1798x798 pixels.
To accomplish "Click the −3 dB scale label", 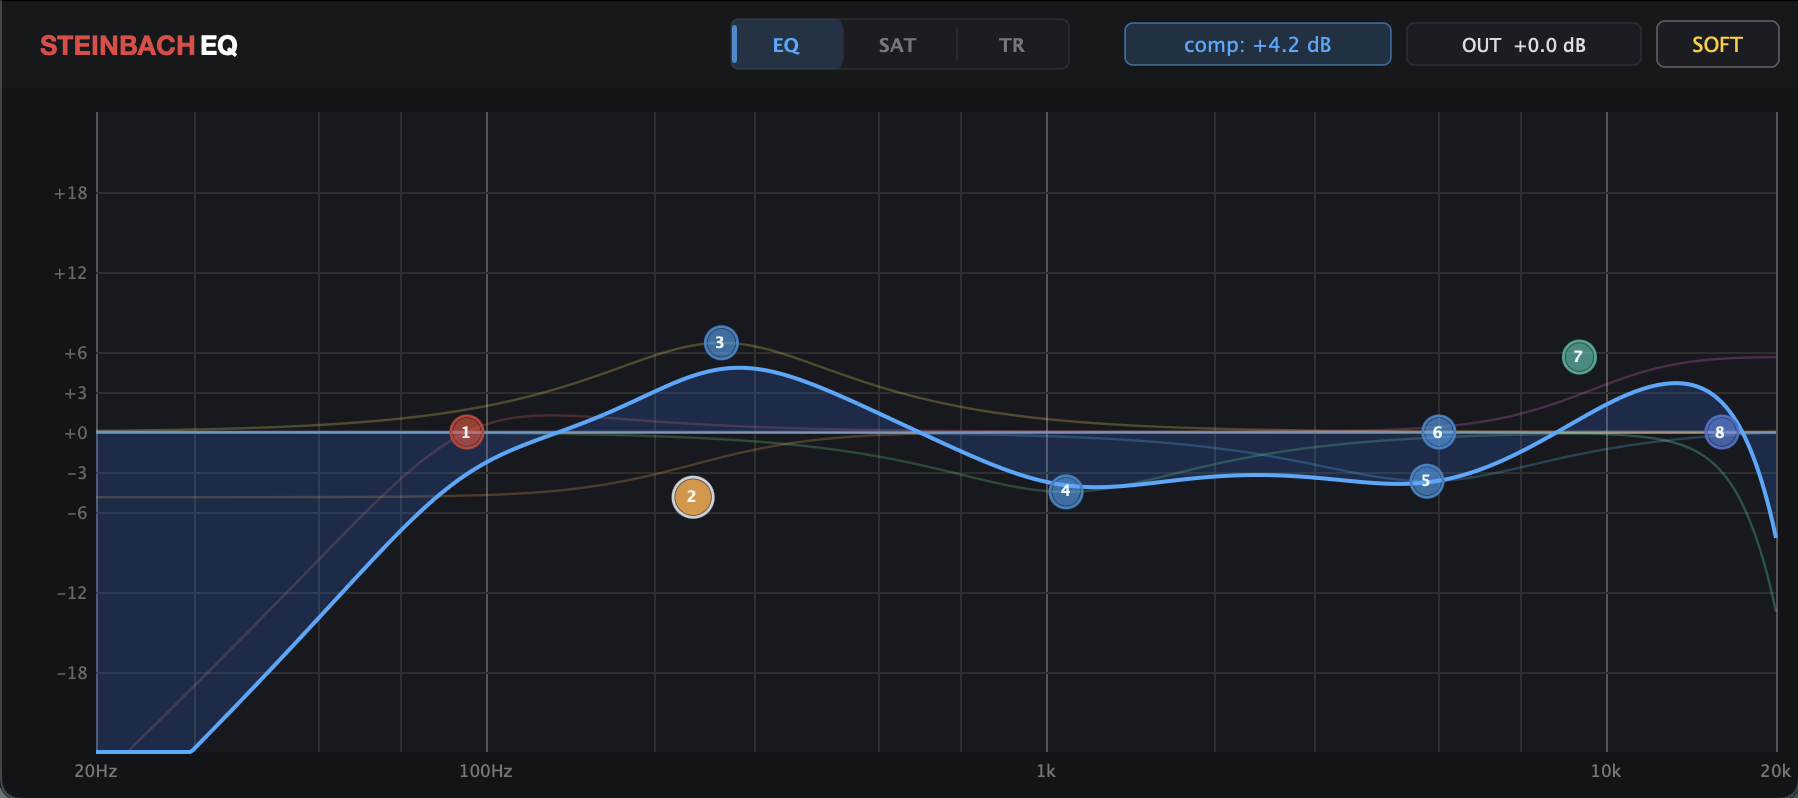I will point(76,473).
